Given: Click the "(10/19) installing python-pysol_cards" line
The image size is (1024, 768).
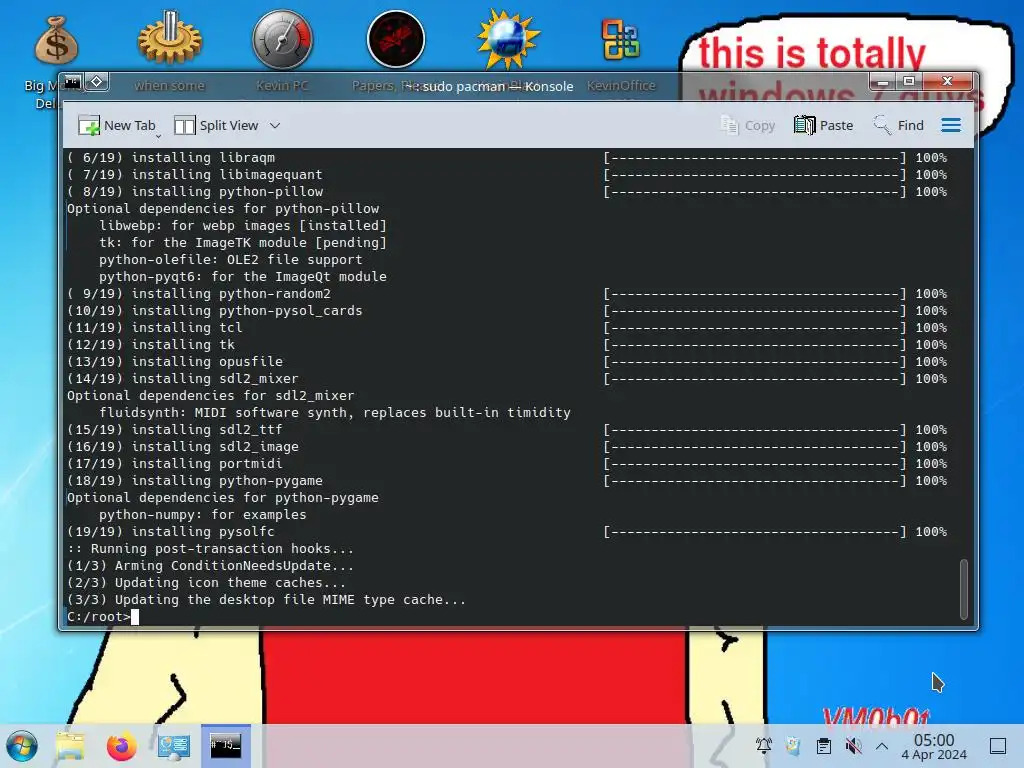Looking at the screenshot, I should (214, 310).
